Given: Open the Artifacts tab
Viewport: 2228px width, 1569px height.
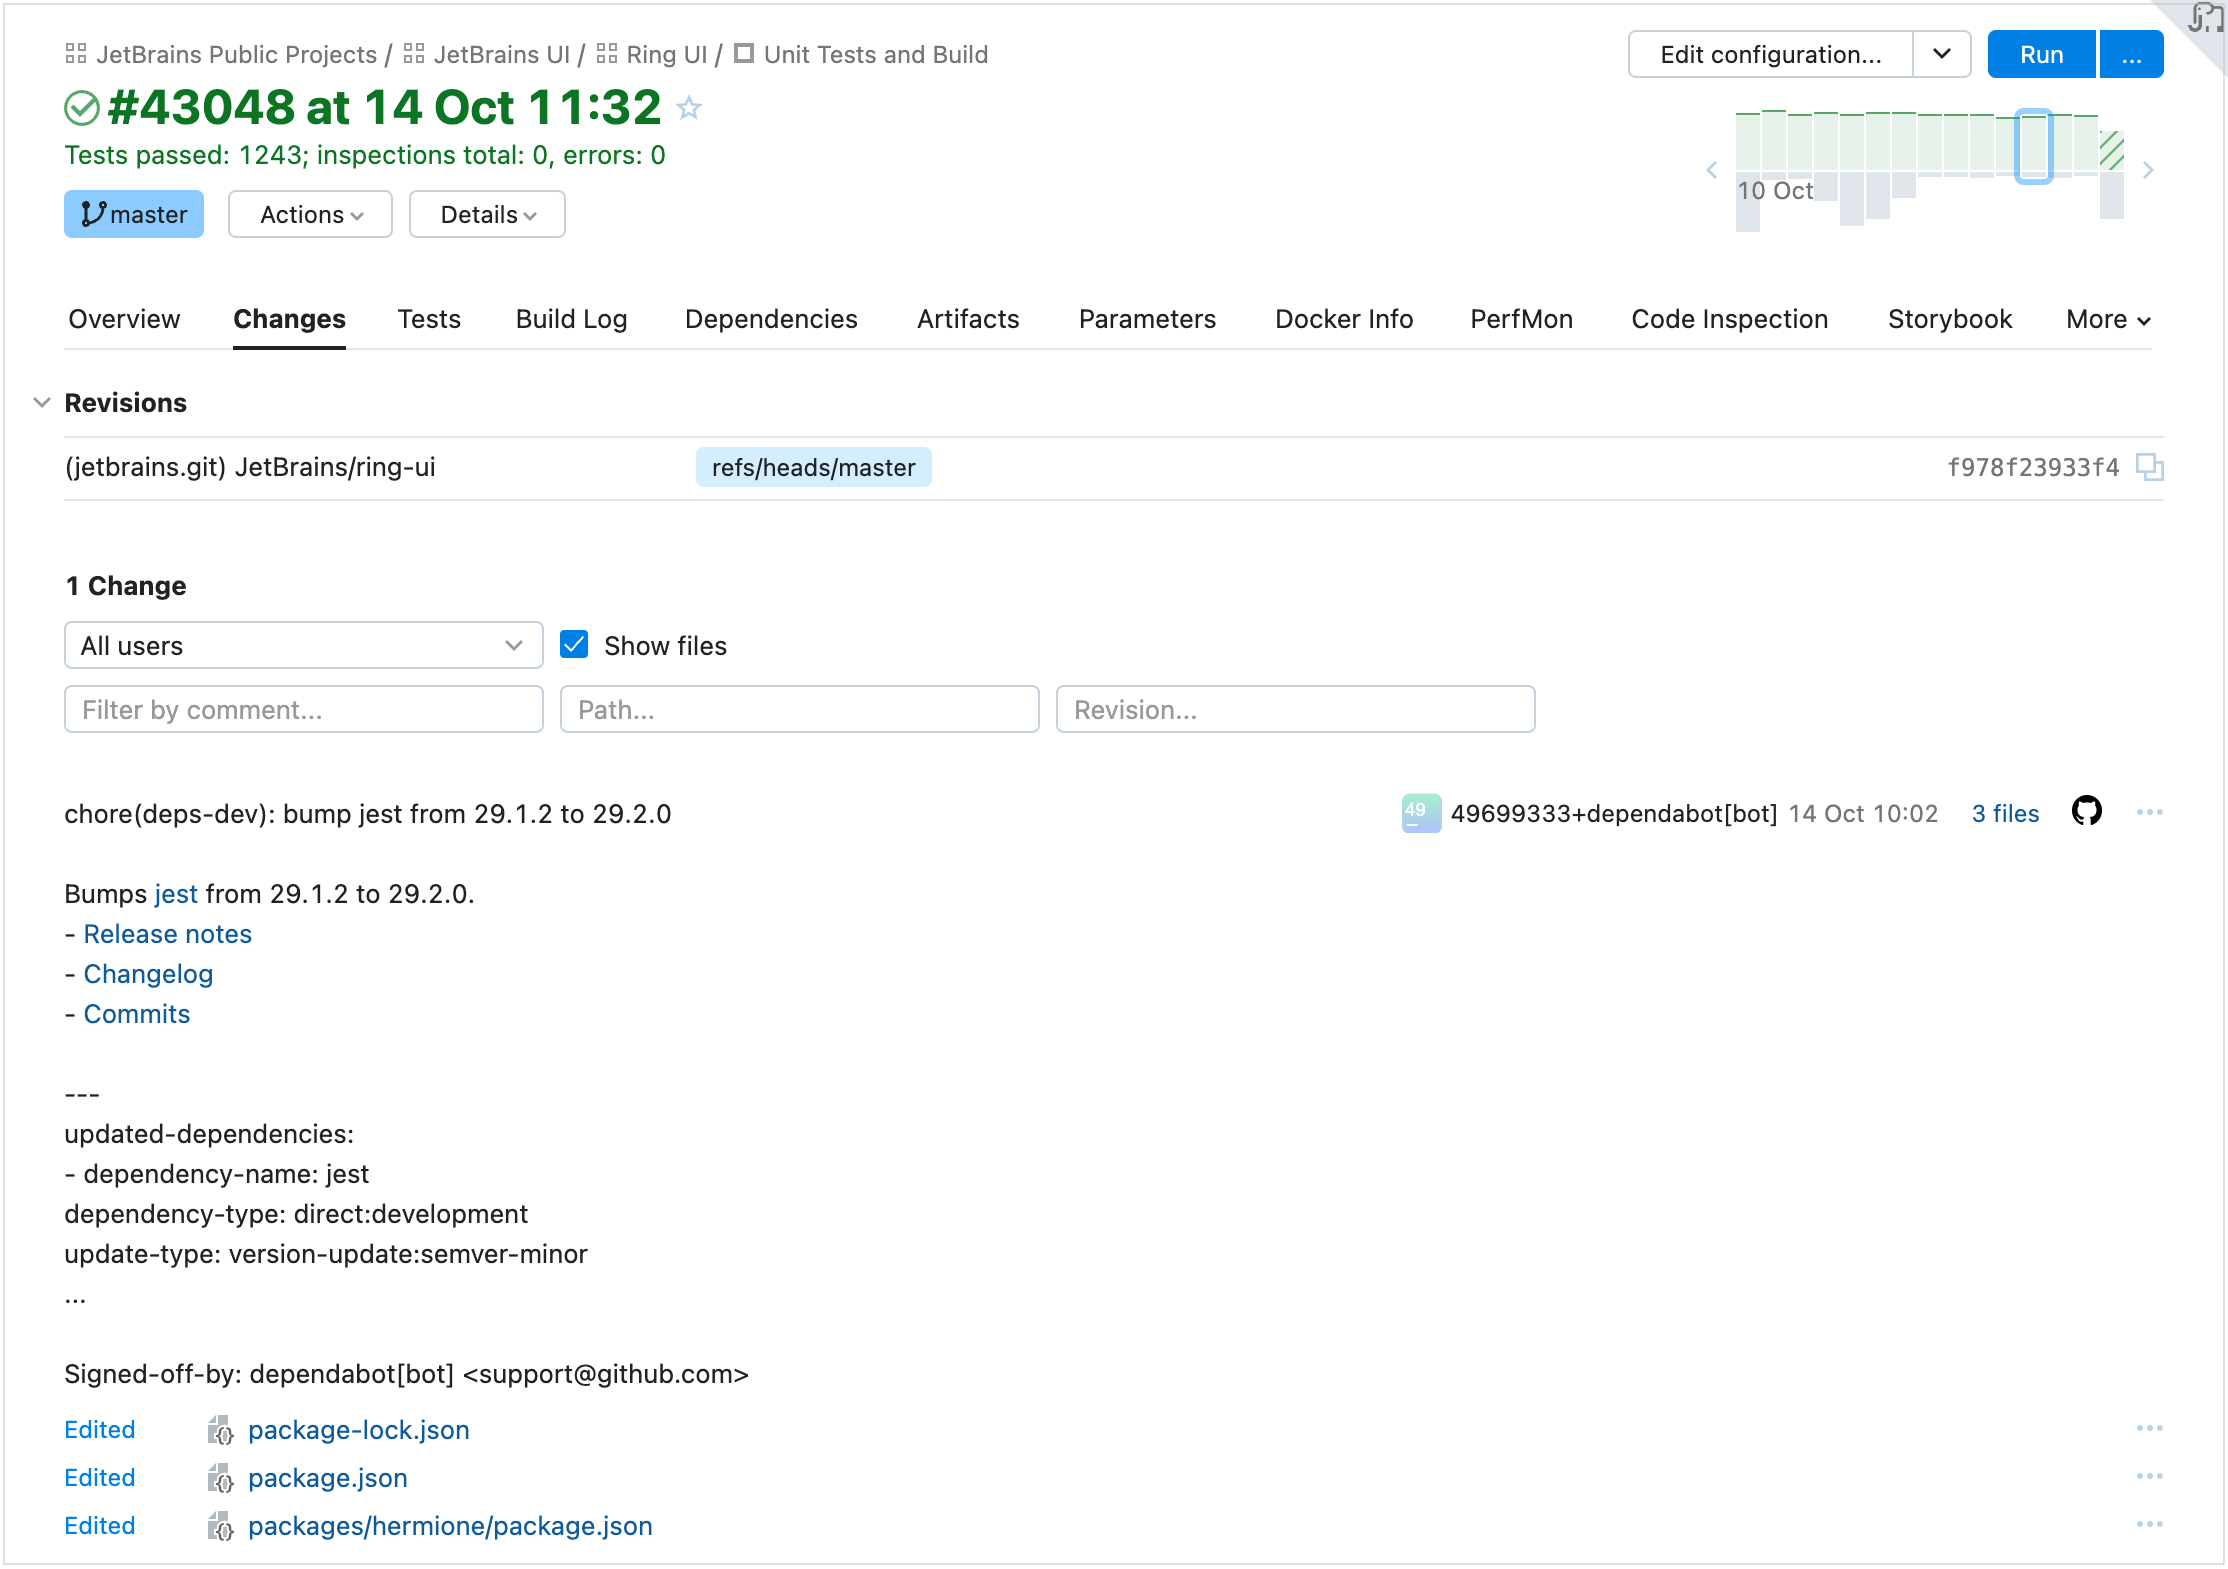Looking at the screenshot, I should tap(967, 319).
